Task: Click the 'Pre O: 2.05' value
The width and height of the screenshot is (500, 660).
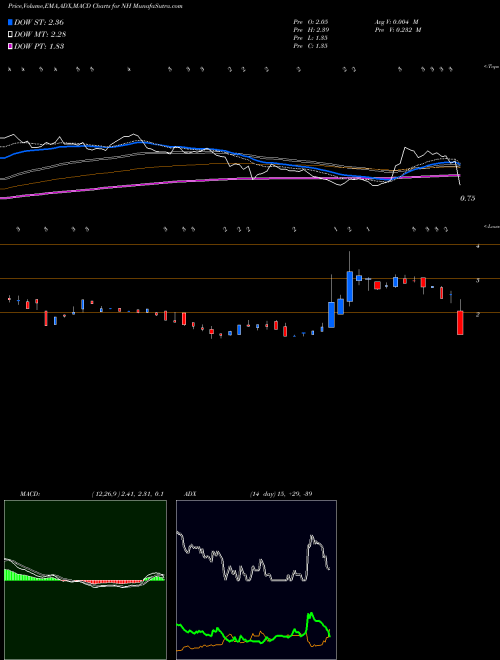Action: coord(311,22)
